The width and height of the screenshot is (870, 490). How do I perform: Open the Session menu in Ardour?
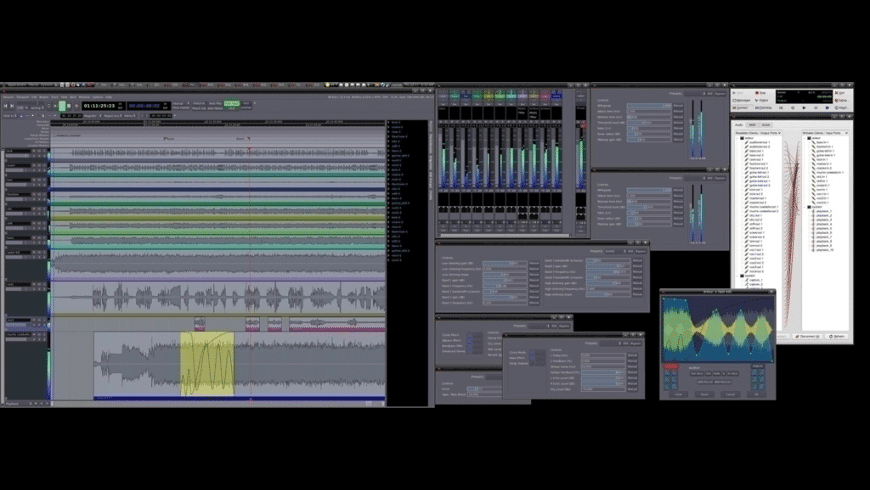pos(8,97)
